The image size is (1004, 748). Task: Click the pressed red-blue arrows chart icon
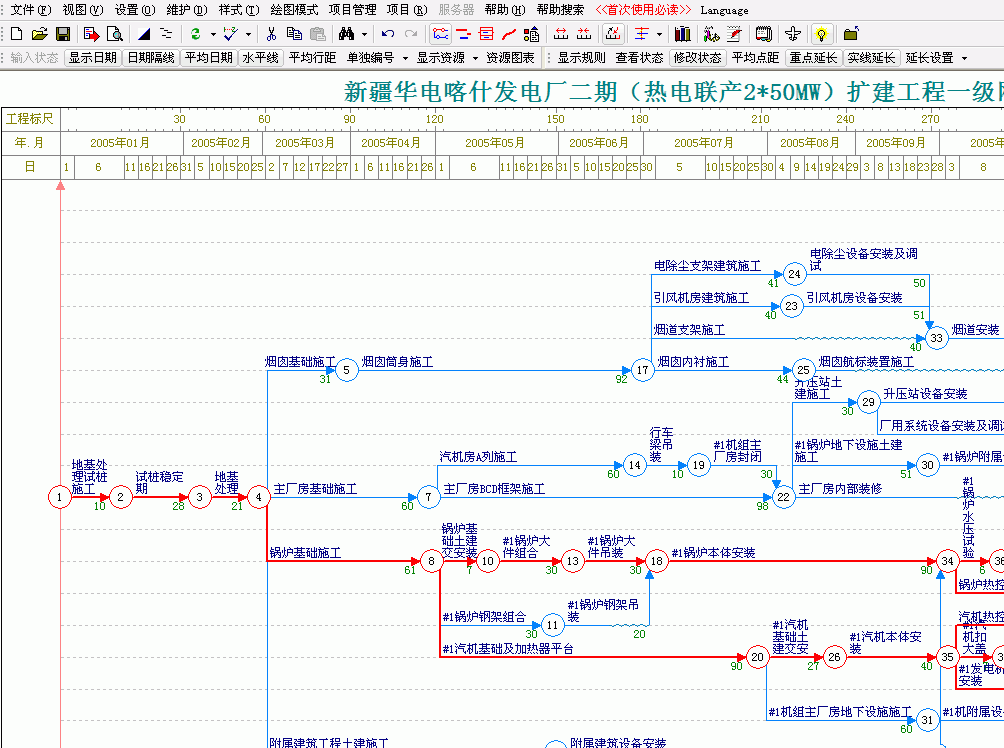[613, 34]
